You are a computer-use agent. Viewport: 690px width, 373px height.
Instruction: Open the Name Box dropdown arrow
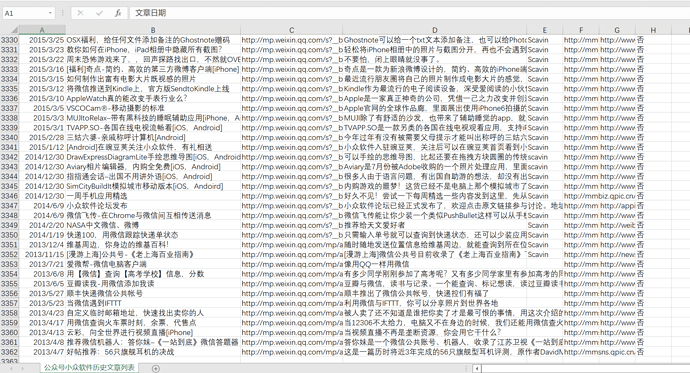[x=50, y=13]
